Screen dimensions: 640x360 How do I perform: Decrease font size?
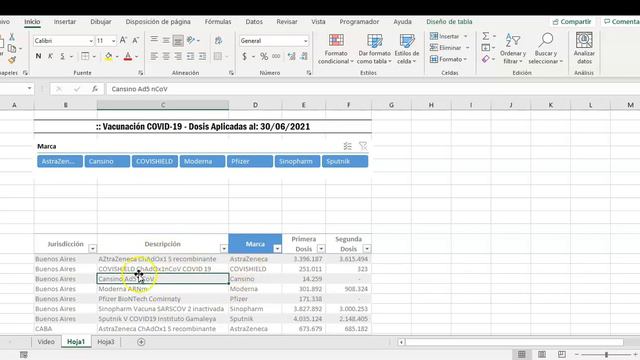point(136,40)
